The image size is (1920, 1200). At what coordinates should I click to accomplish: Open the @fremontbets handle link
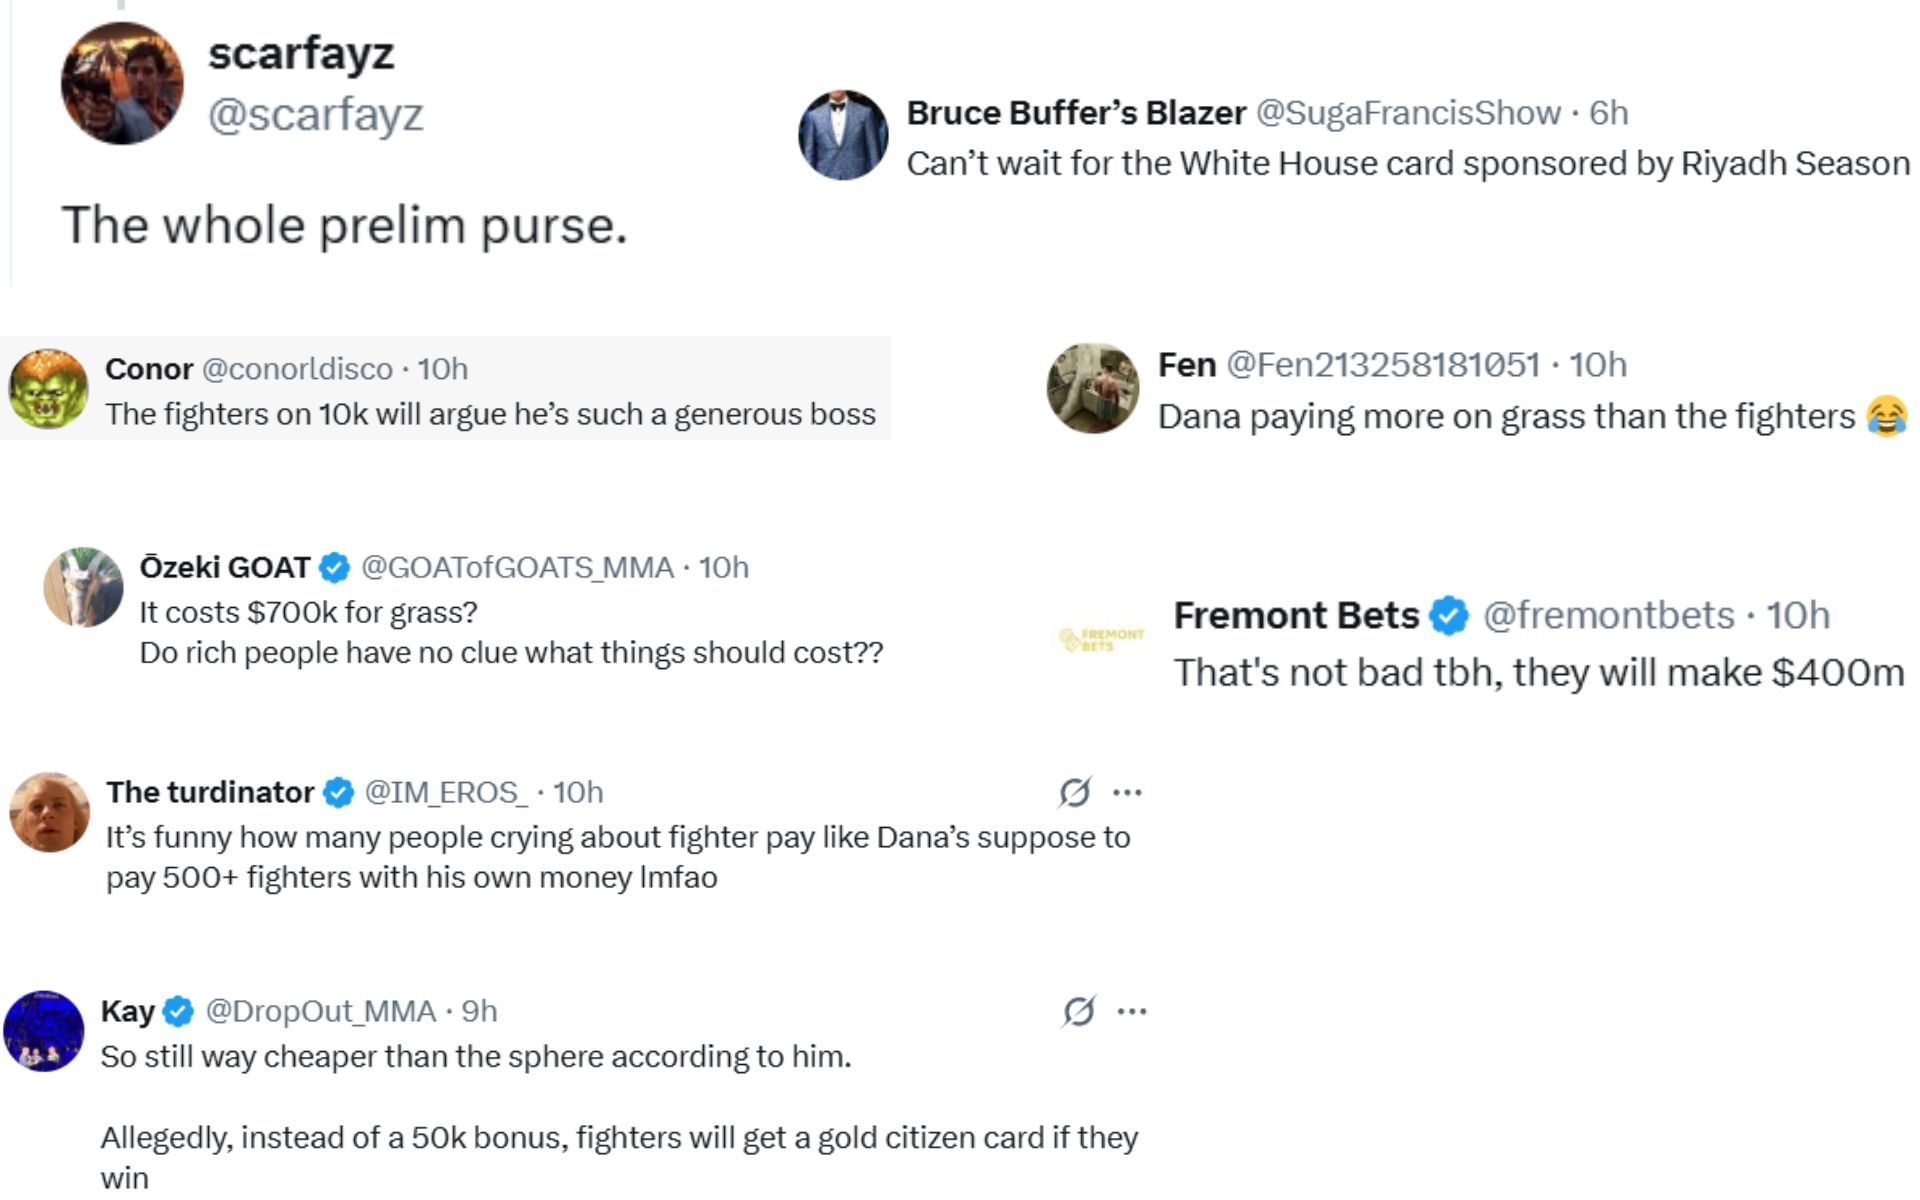tap(1608, 616)
